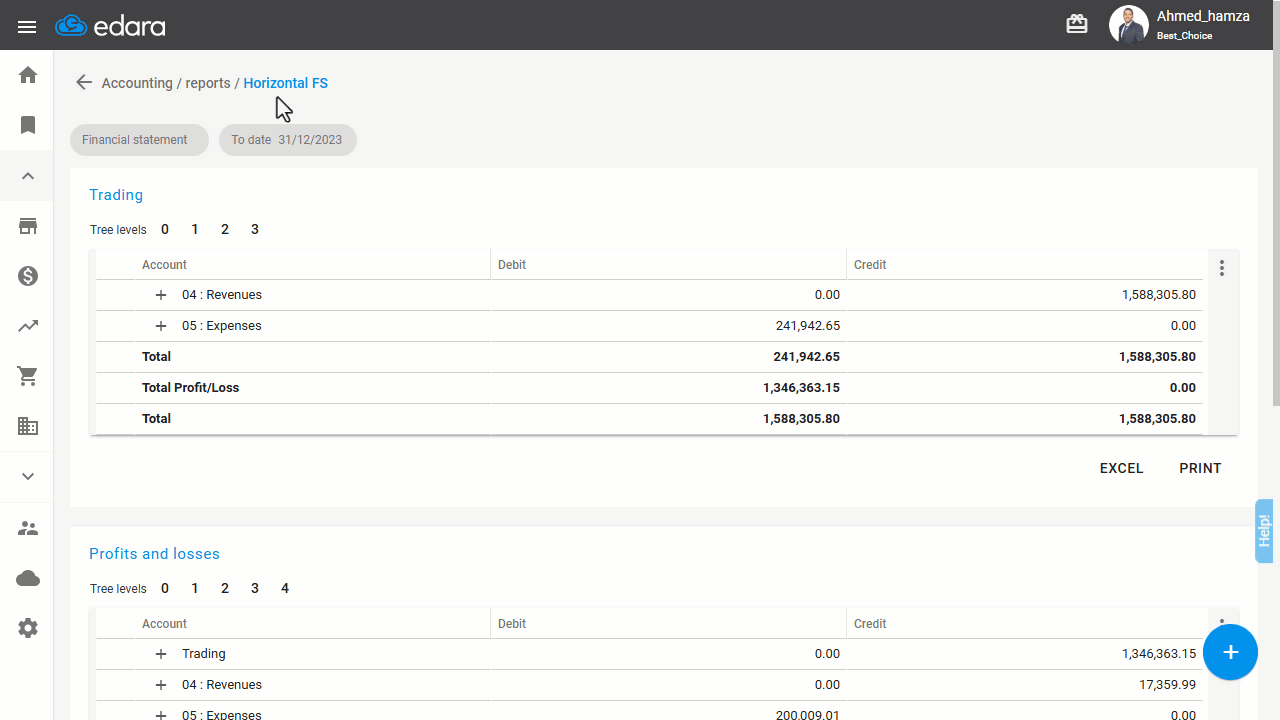
Task: Set Profits and losses tree level to 1
Action: click(x=195, y=589)
